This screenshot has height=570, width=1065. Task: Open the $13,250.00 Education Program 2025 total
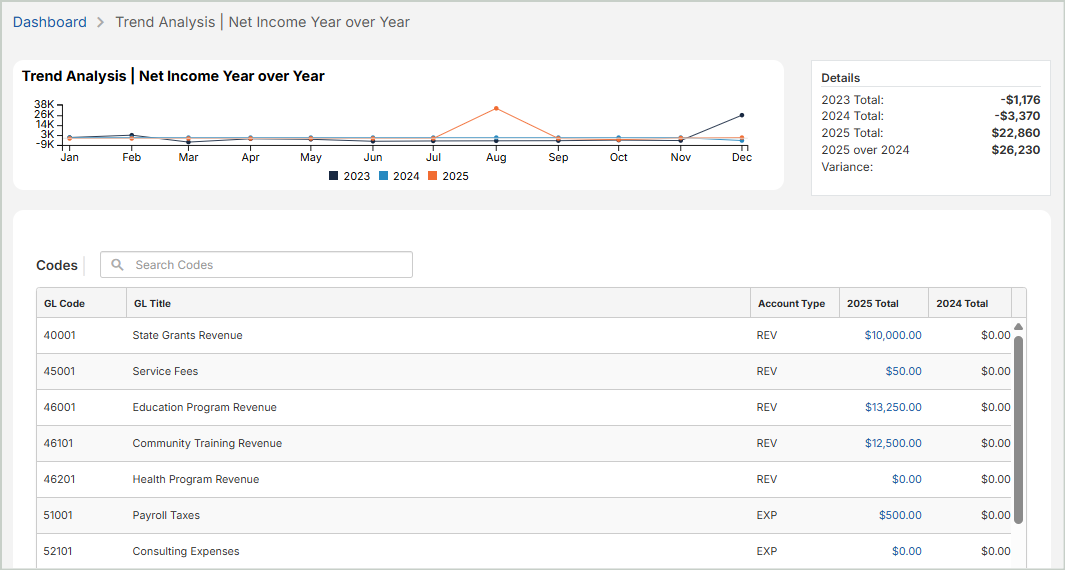tap(893, 407)
